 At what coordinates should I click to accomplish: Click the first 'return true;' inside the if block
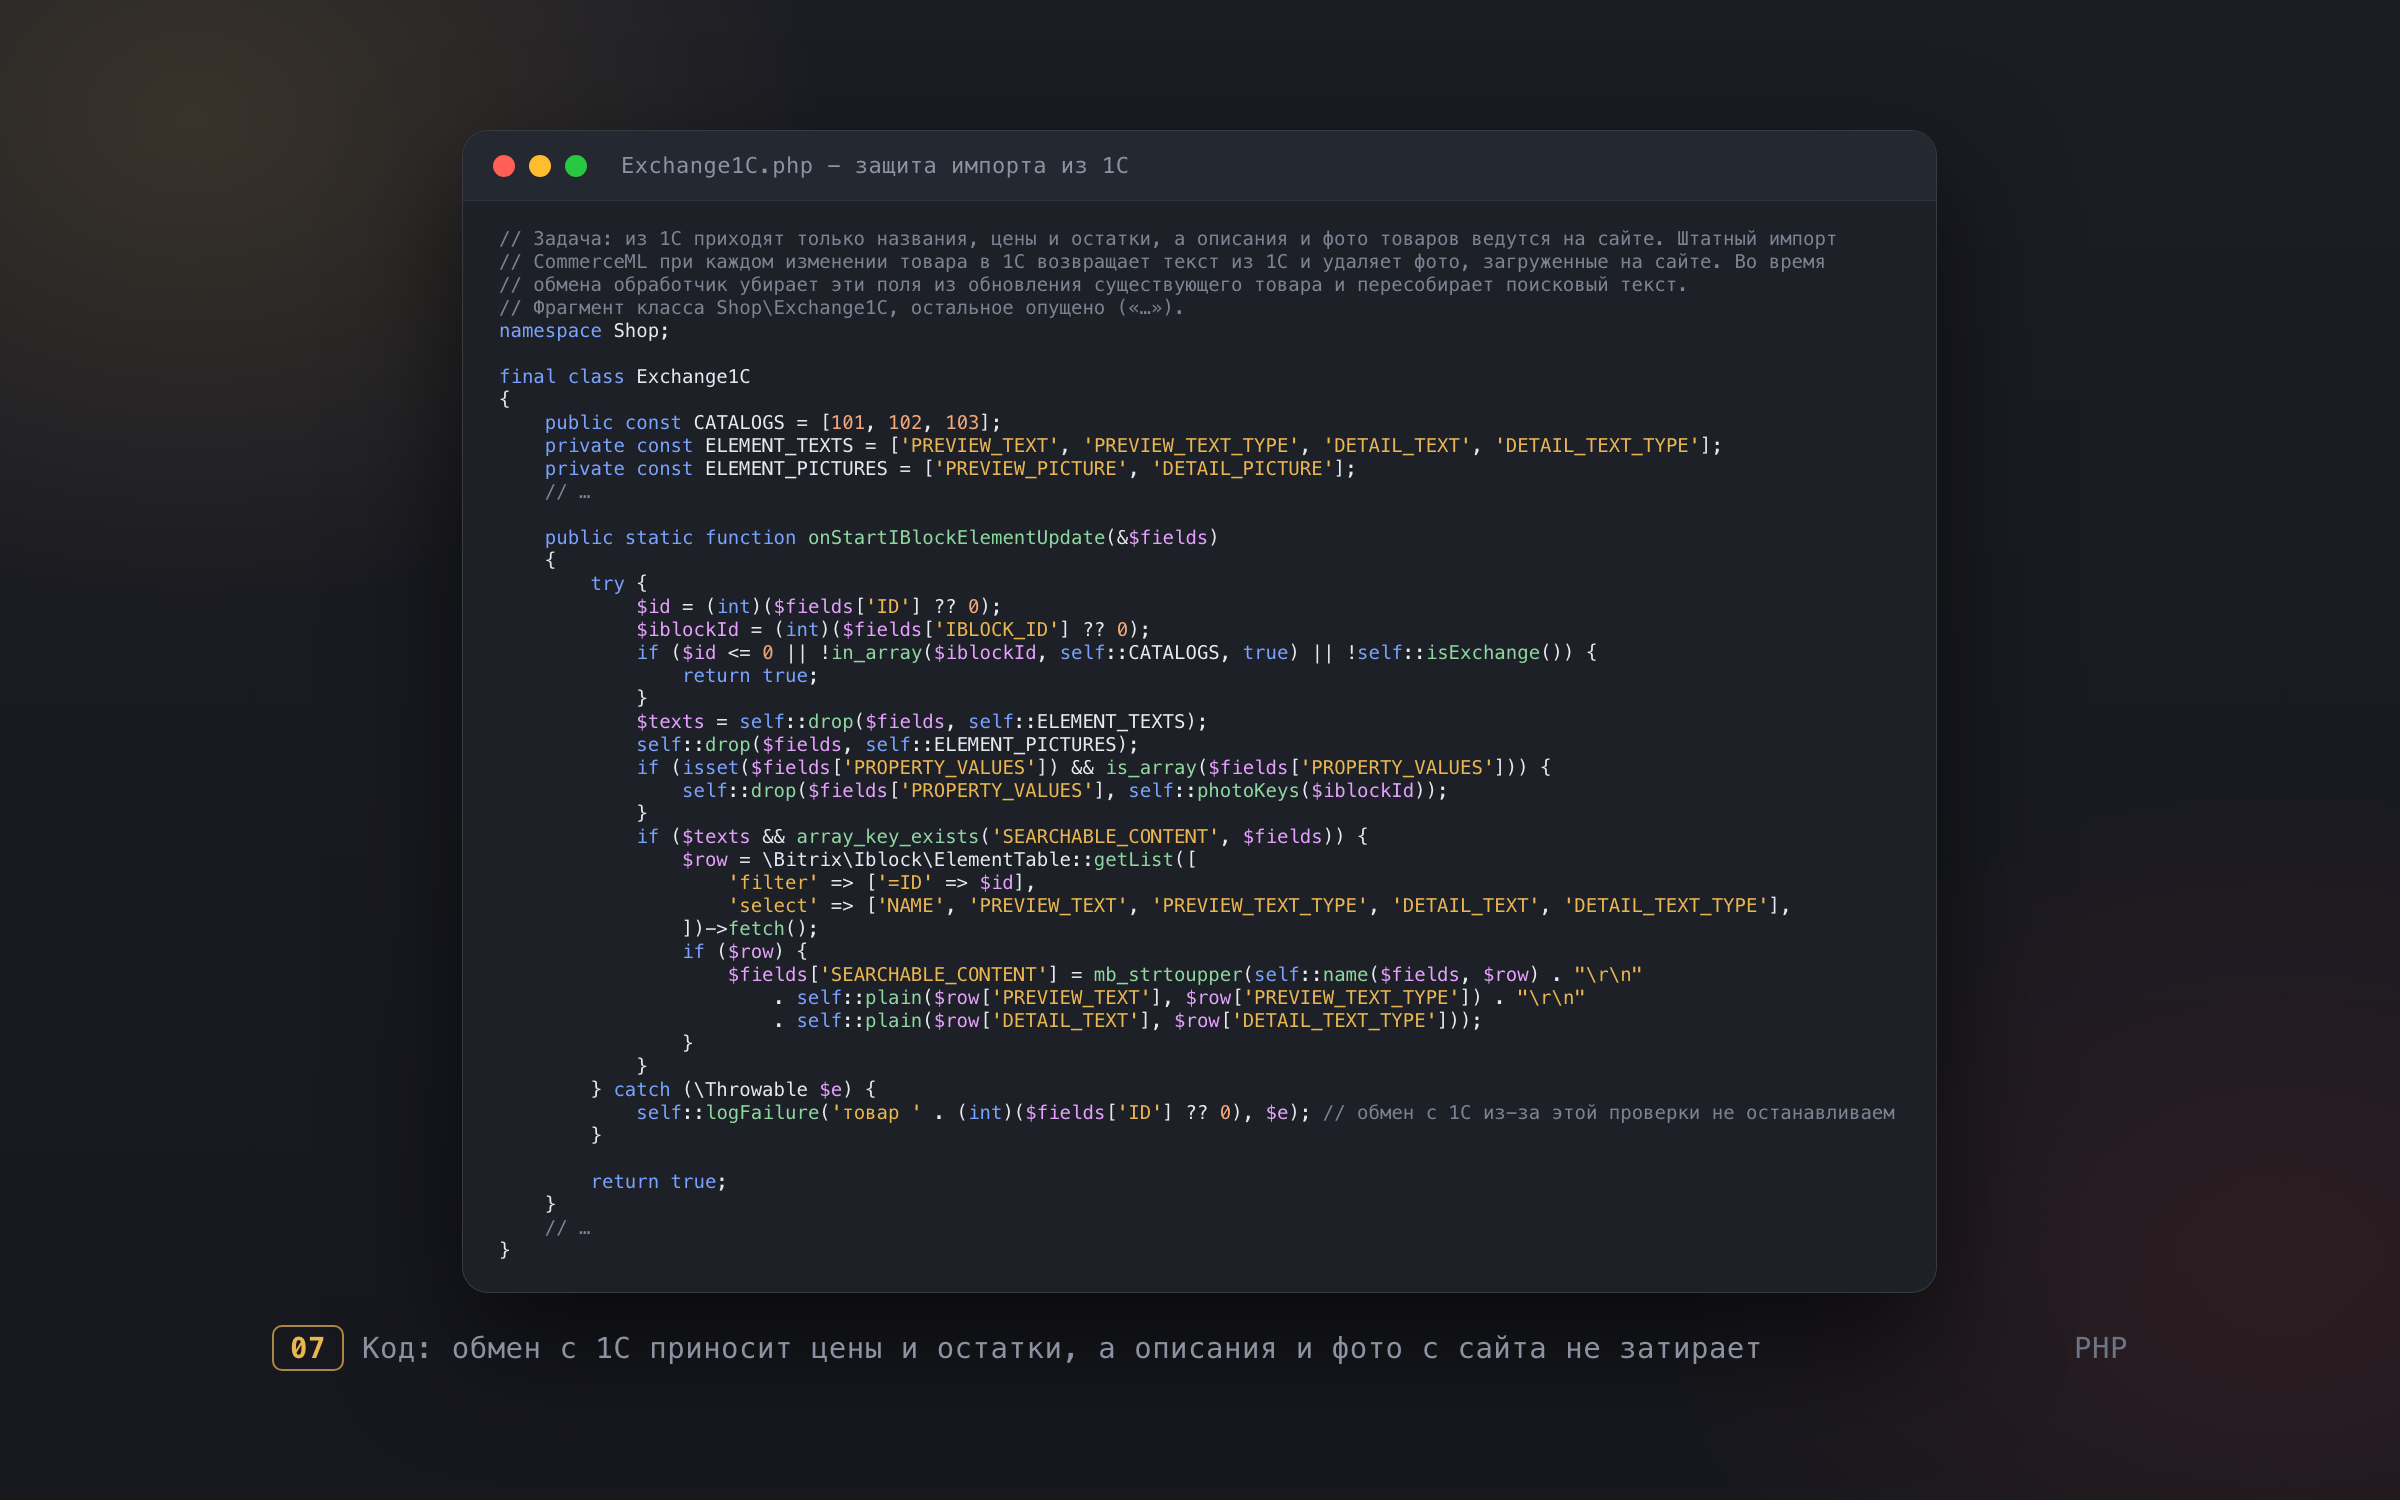pos(750,676)
